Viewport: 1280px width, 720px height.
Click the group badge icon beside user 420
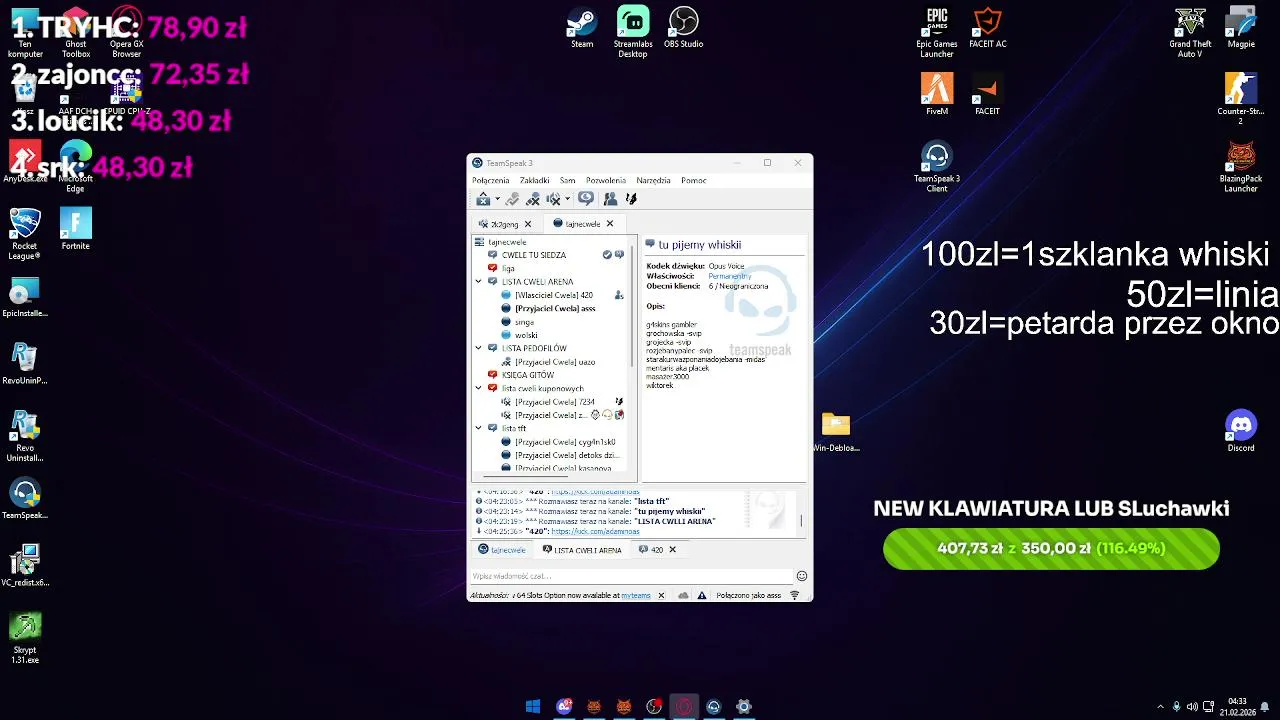click(619, 295)
